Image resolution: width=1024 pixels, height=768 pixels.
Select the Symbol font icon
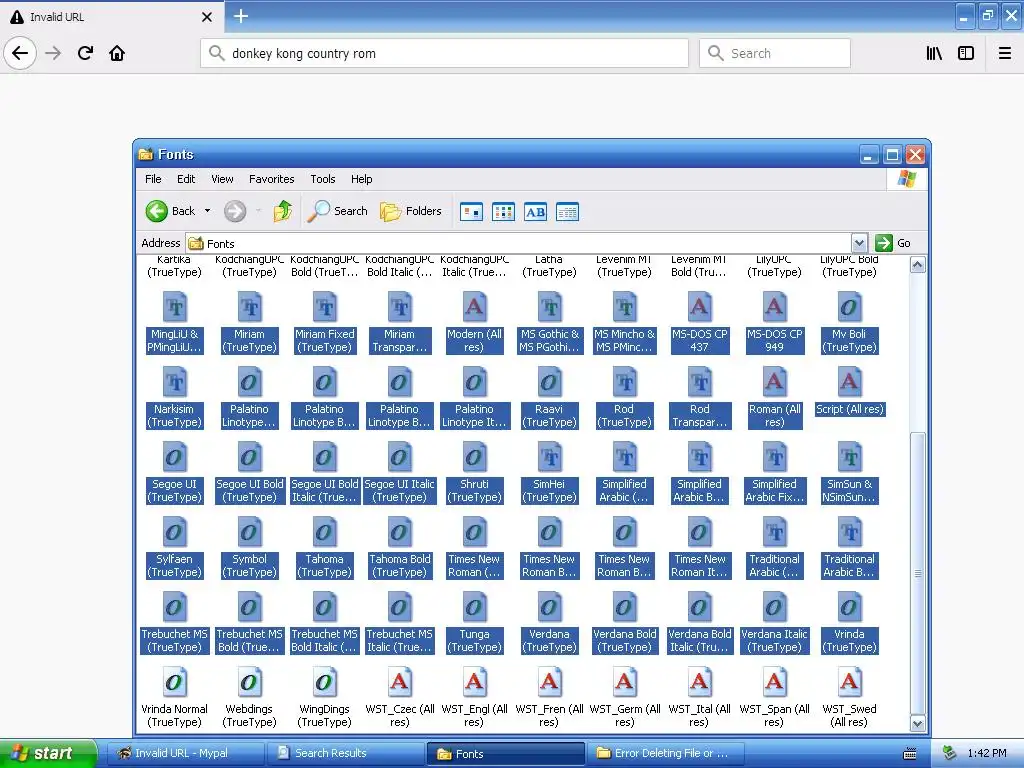[x=249, y=532]
